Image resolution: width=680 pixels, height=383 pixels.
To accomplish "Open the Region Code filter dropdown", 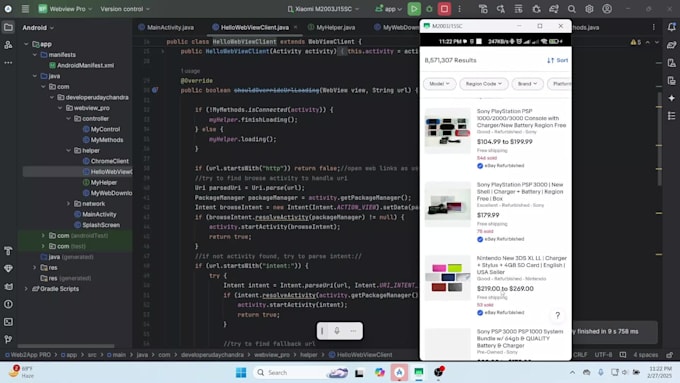I will point(484,84).
